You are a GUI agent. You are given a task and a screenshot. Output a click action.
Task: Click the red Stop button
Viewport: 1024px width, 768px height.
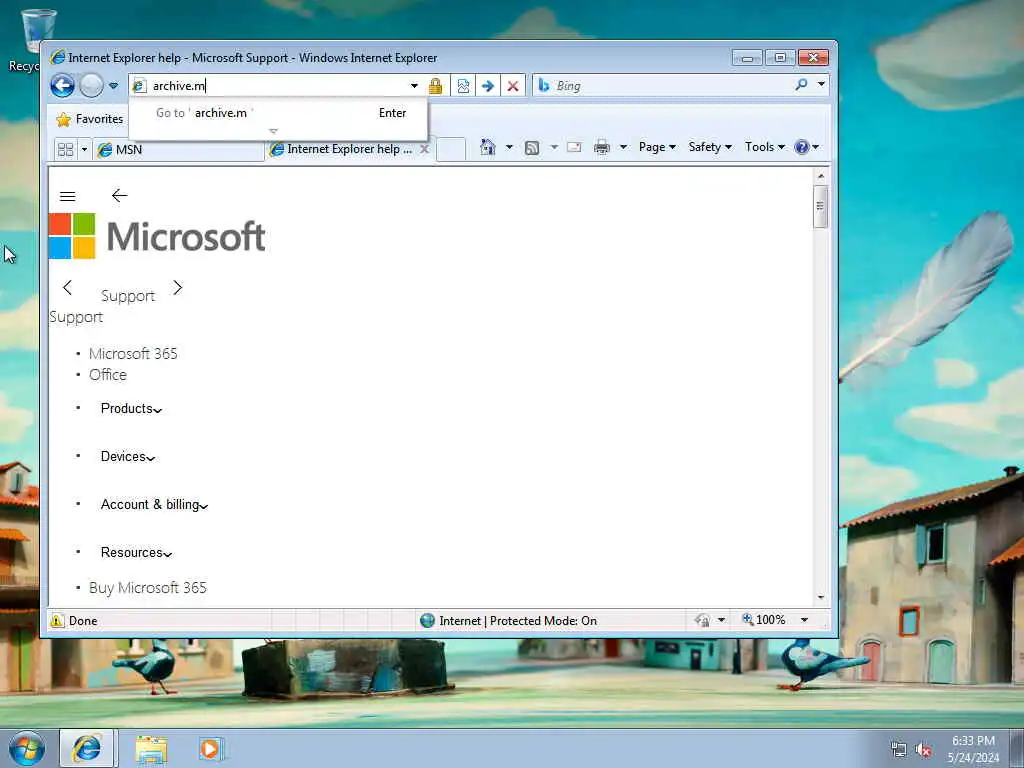coord(513,86)
